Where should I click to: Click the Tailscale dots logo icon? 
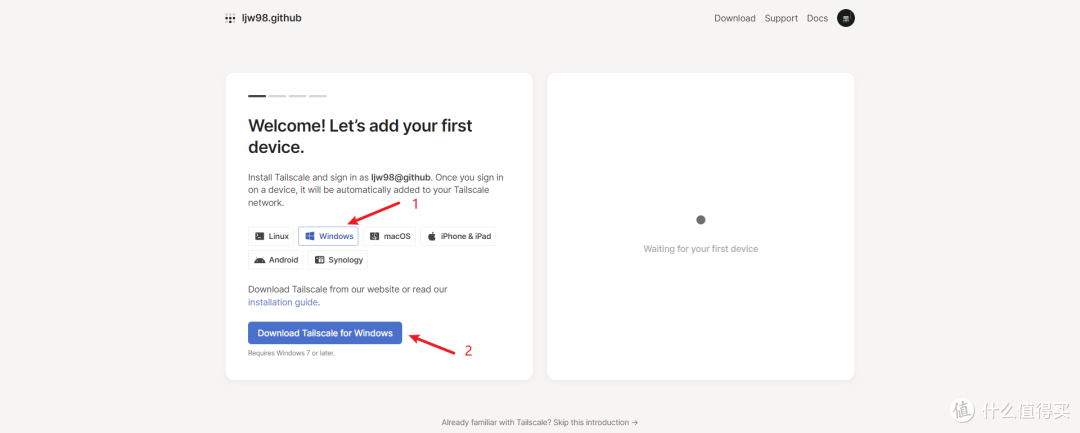point(230,19)
